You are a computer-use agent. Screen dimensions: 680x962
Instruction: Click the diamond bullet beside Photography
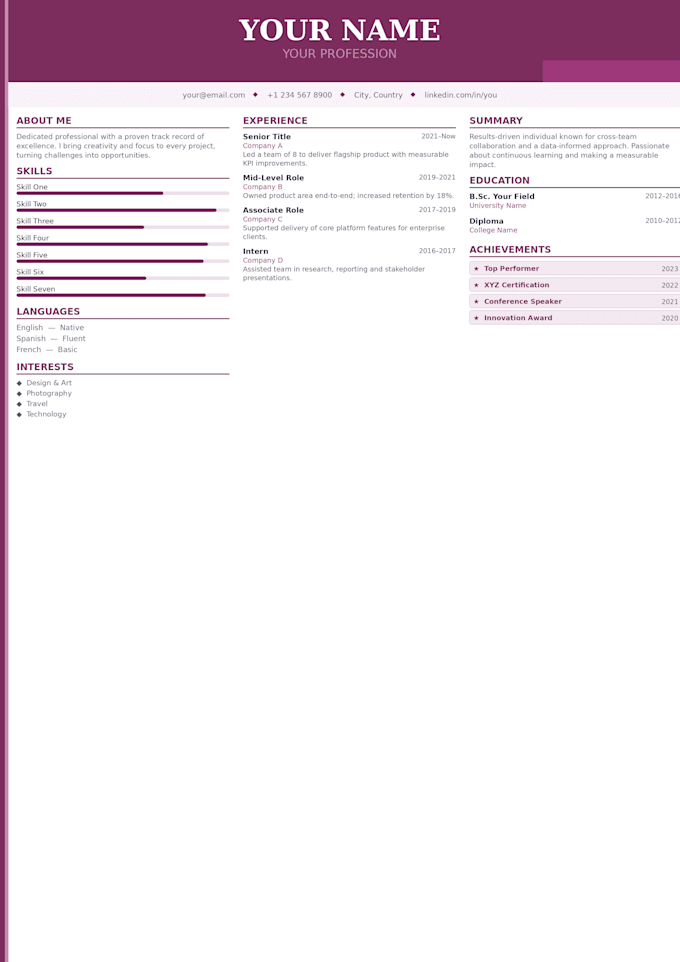[x=19, y=394]
